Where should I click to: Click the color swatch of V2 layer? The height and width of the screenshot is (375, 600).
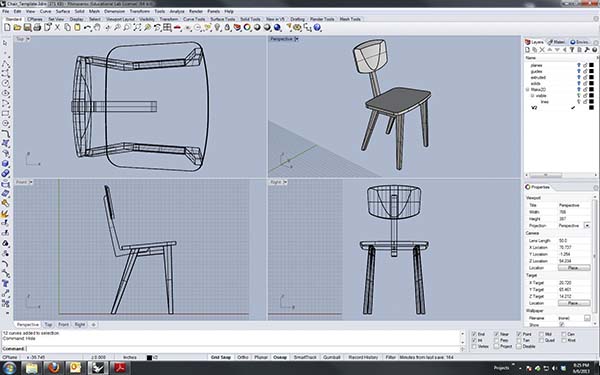click(x=592, y=108)
